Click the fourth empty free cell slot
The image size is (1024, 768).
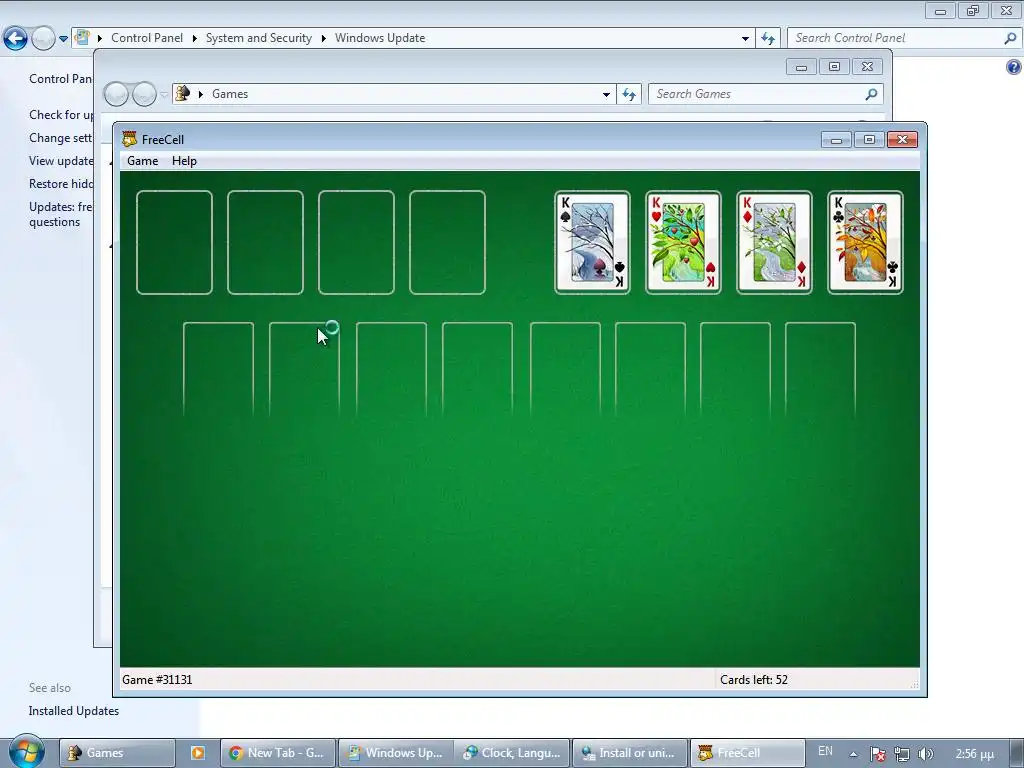point(447,242)
